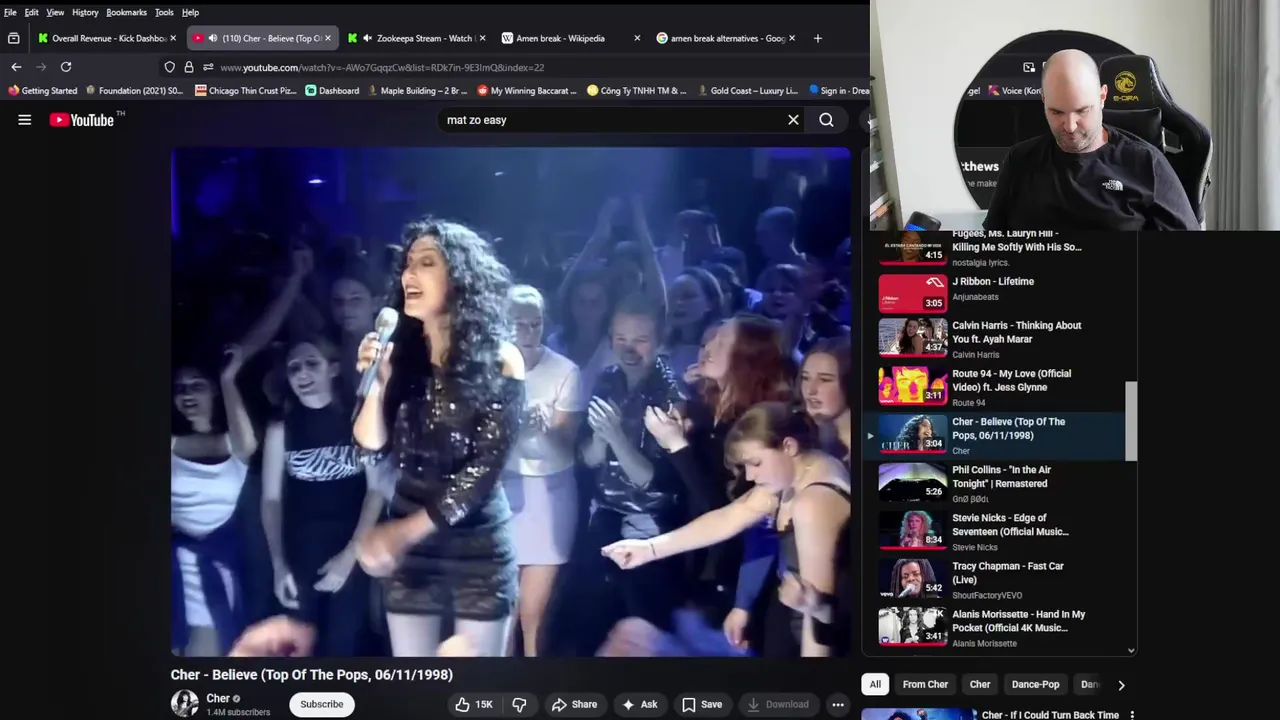Close the Amen break Wikipedia tab
This screenshot has height=720, width=1280.
(637, 38)
